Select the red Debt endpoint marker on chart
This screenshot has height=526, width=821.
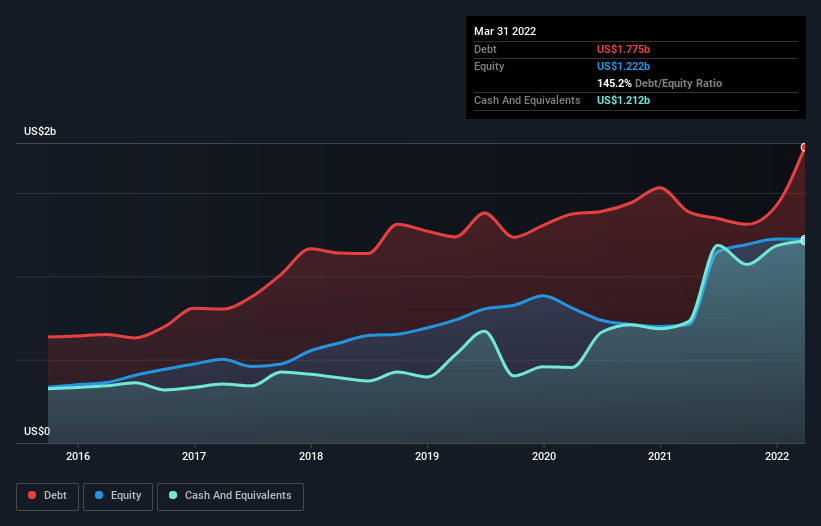(804, 147)
